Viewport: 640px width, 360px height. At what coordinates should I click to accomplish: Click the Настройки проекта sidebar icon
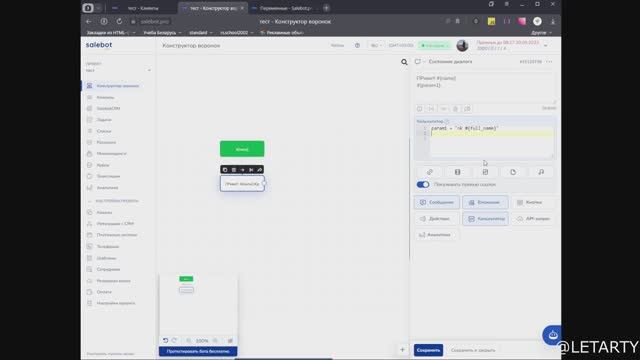click(x=89, y=303)
